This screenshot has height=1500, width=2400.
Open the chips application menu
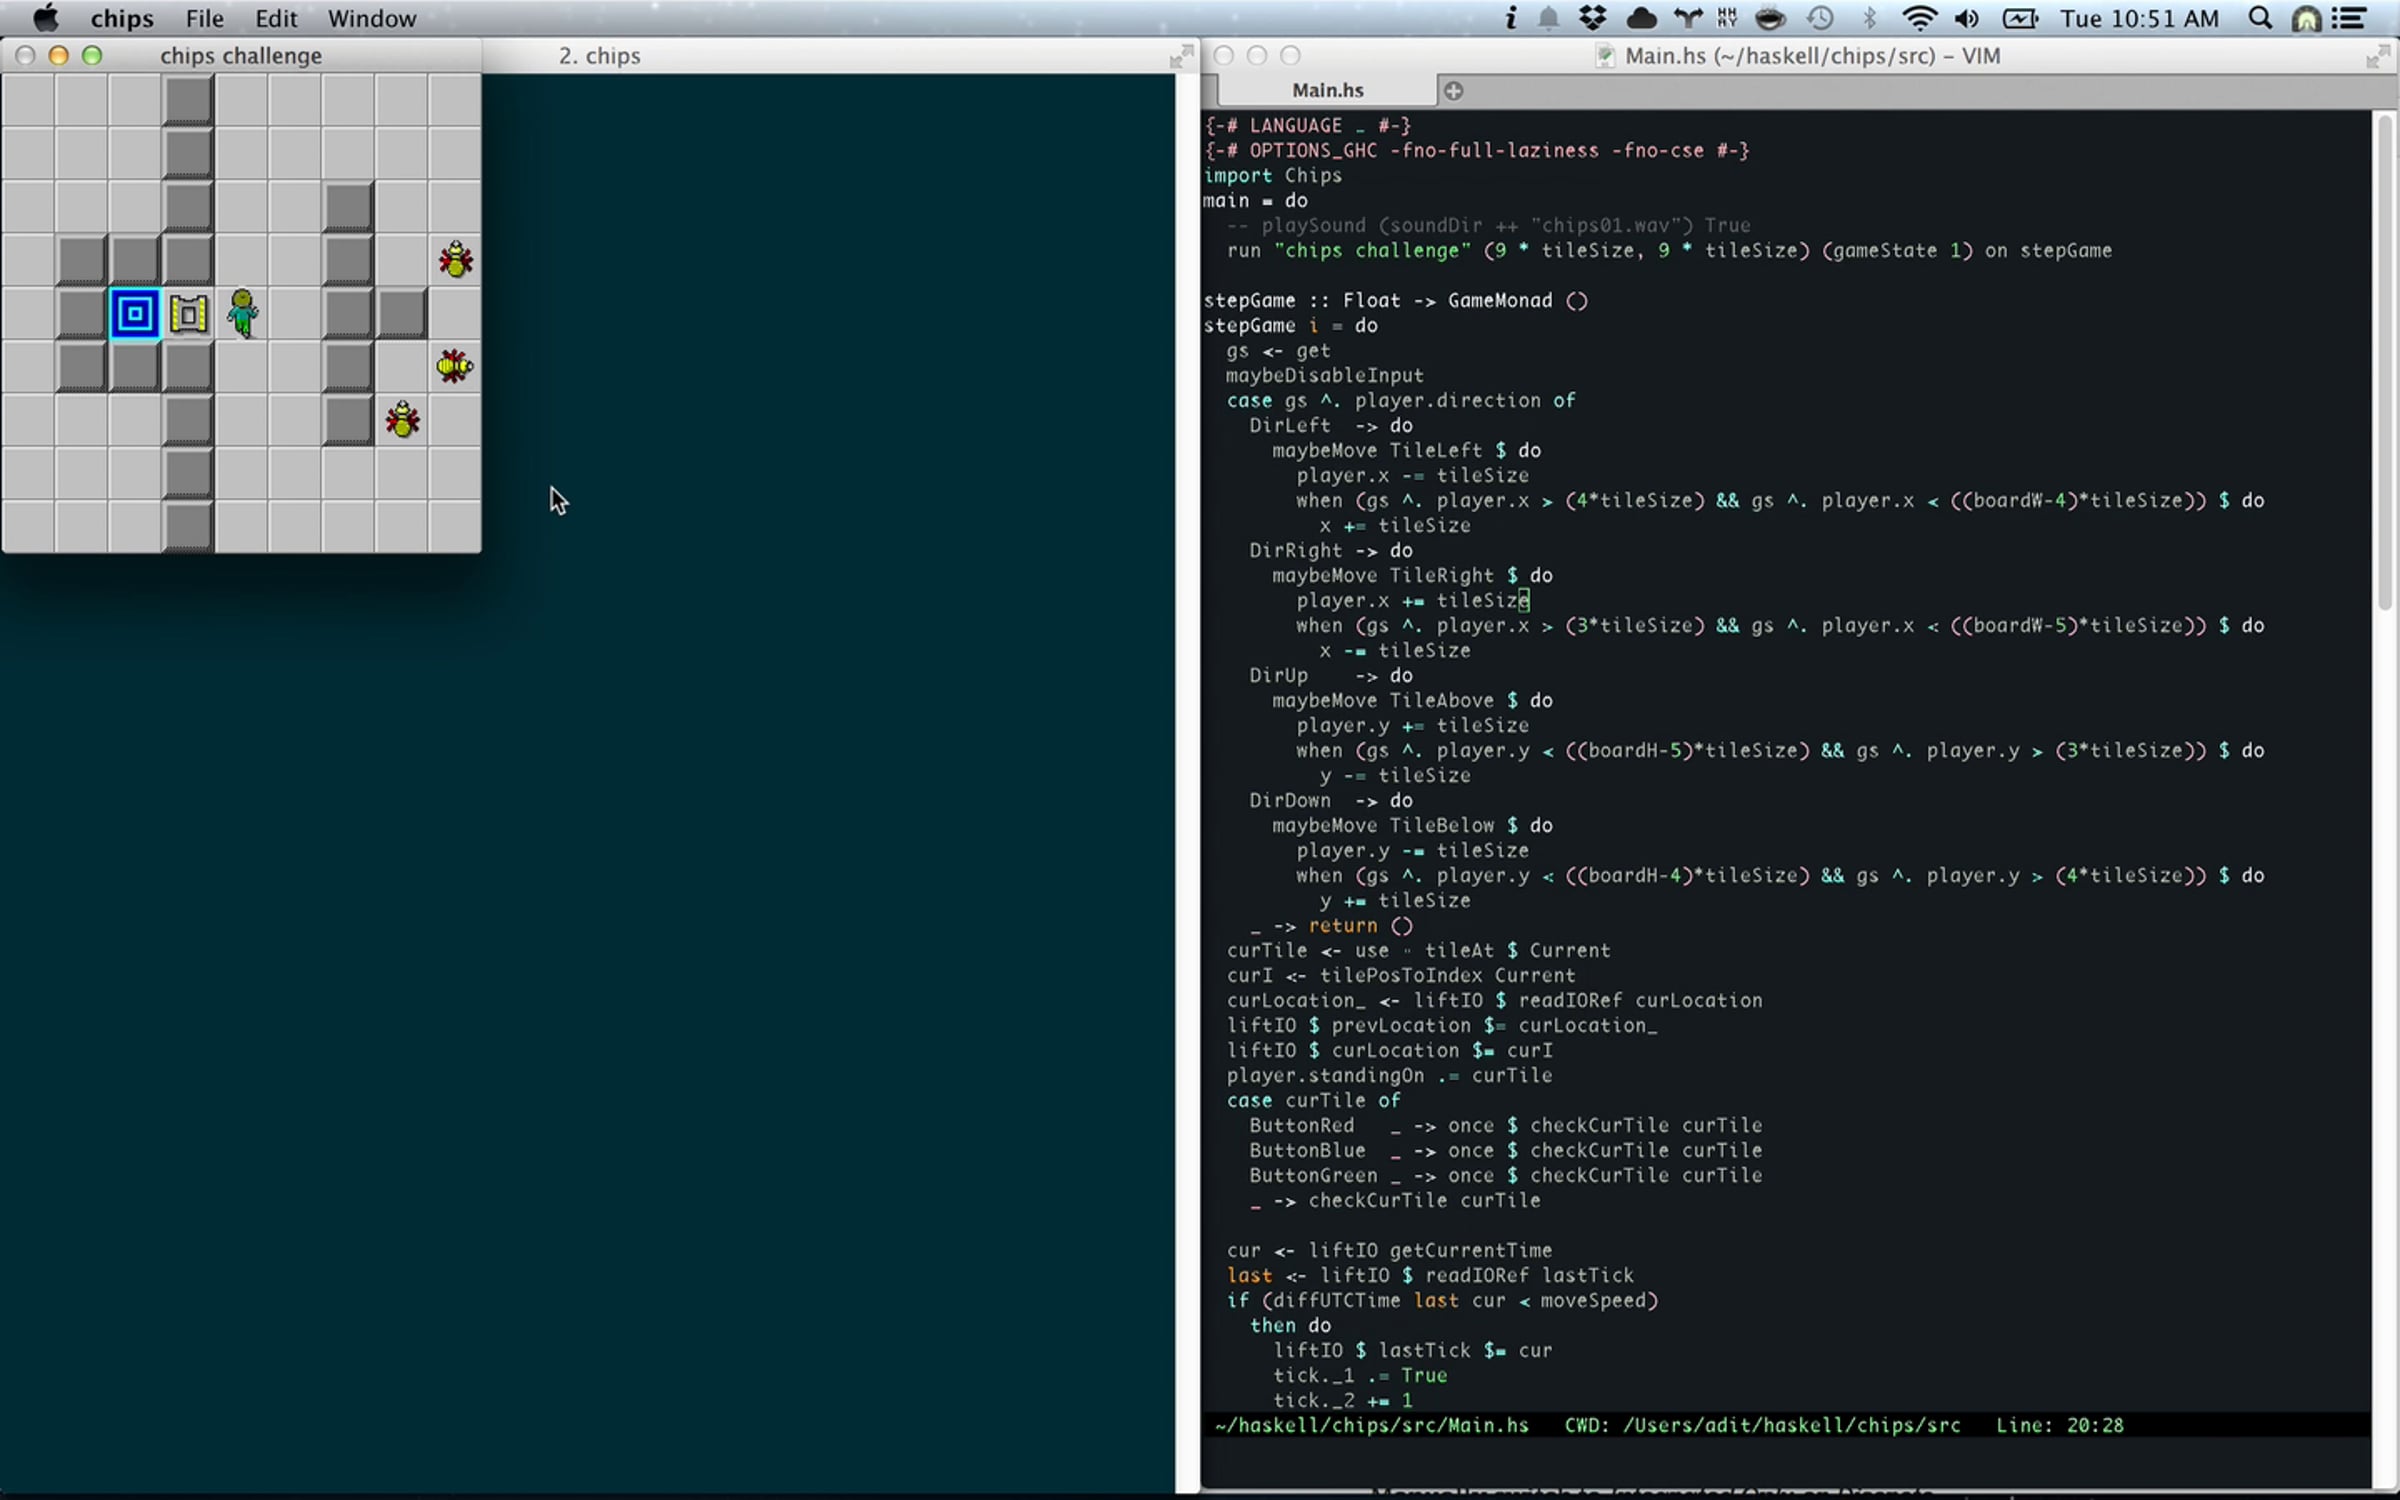122,18
